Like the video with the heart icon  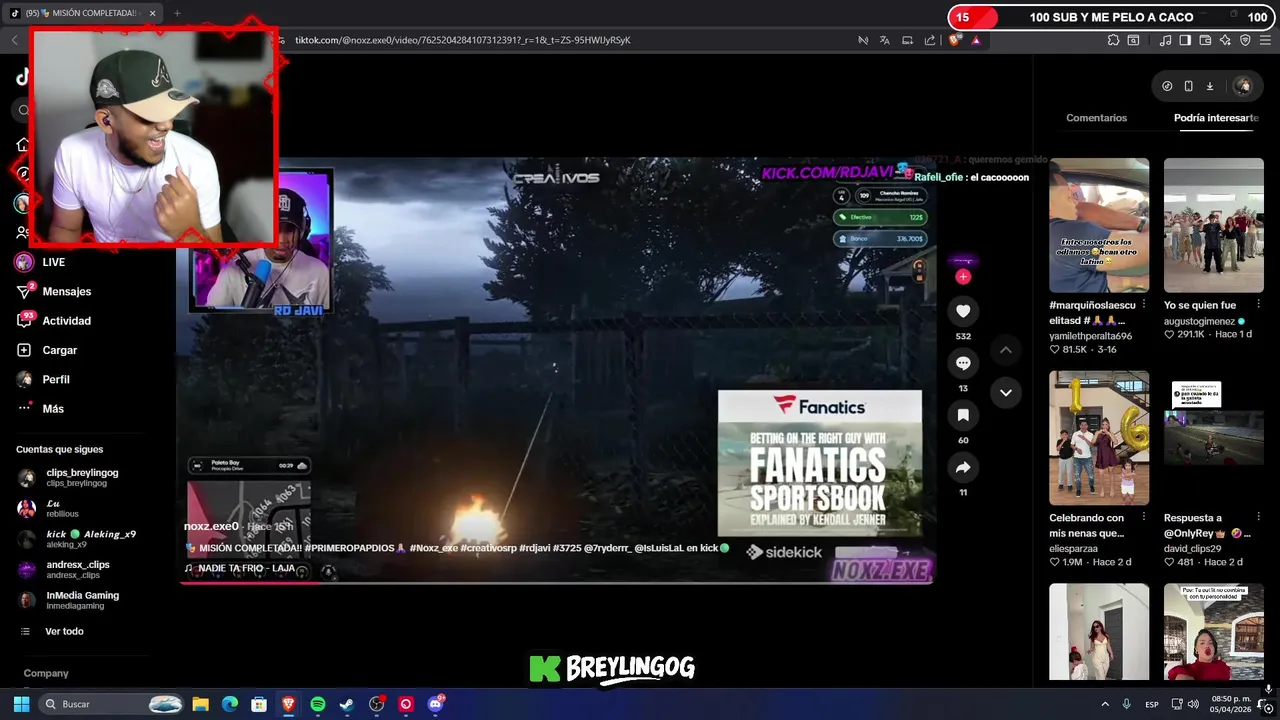click(x=963, y=311)
